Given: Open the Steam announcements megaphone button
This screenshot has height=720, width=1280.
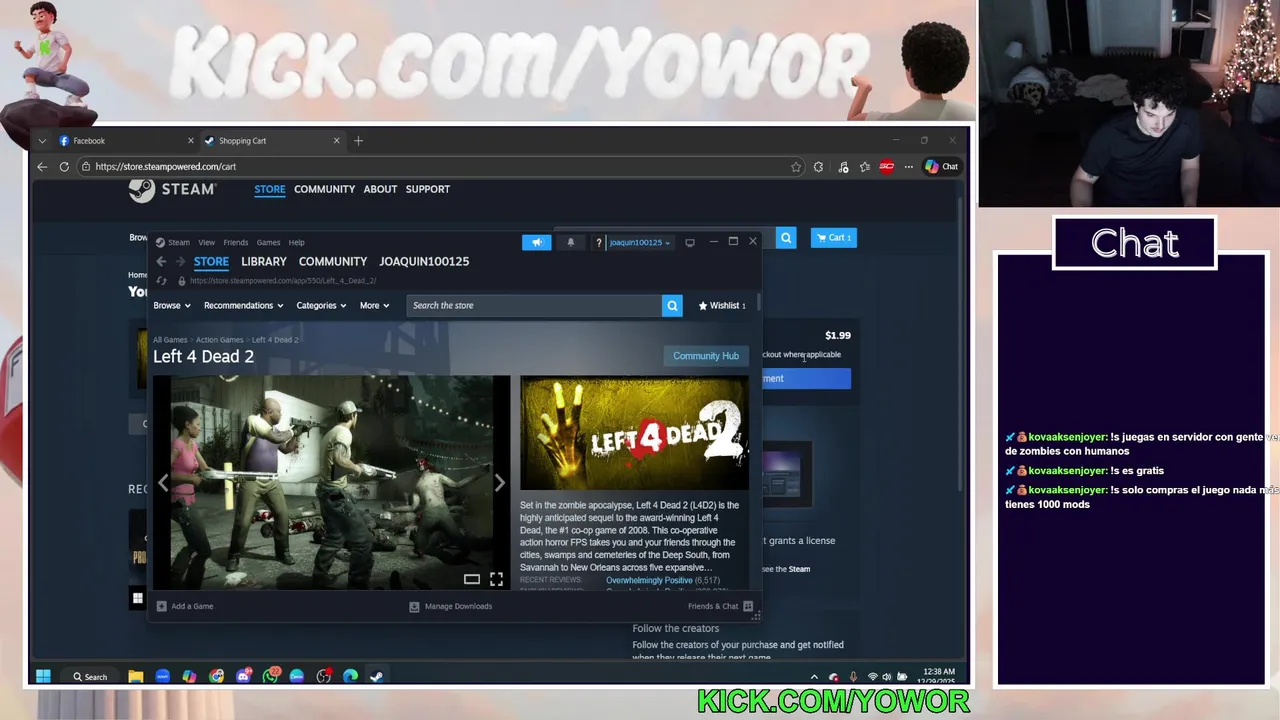Looking at the screenshot, I should point(536,242).
